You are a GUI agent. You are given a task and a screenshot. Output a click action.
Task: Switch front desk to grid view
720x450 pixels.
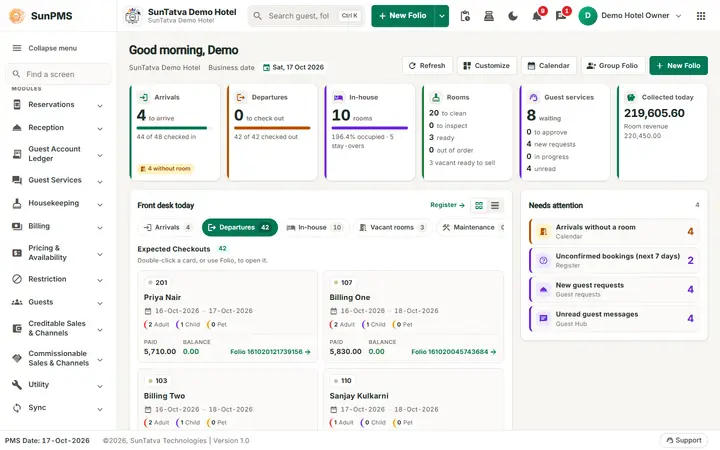[479, 205]
